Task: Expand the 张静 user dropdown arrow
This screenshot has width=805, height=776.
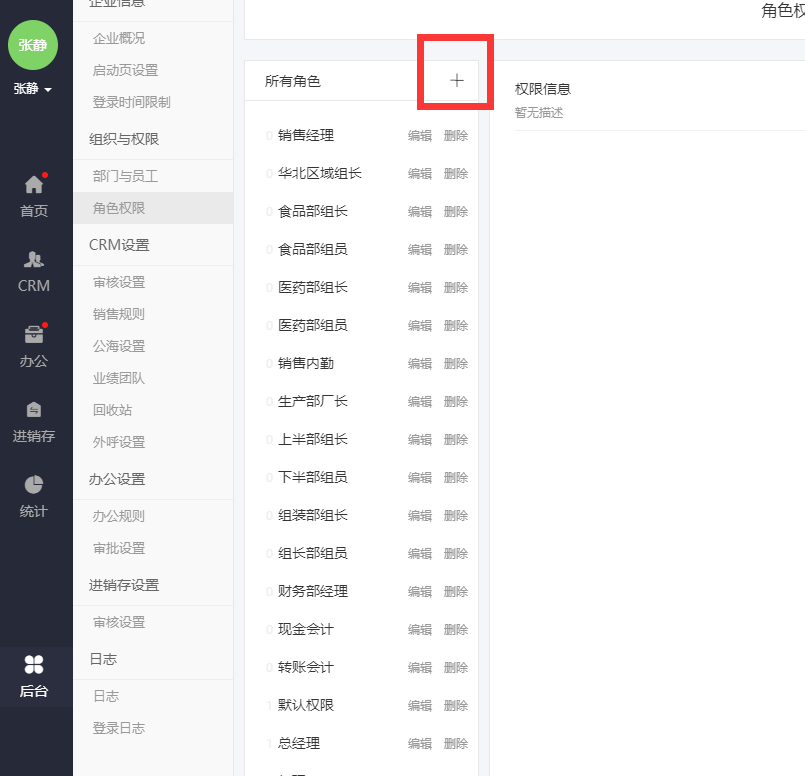Action: click(x=48, y=89)
